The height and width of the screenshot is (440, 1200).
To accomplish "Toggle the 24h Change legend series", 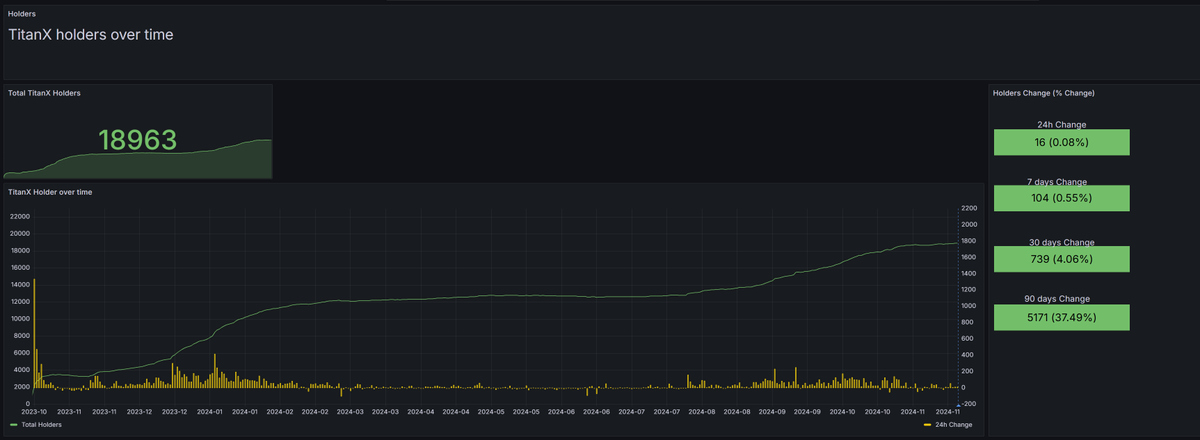I will pyautogui.click(x=954, y=425).
